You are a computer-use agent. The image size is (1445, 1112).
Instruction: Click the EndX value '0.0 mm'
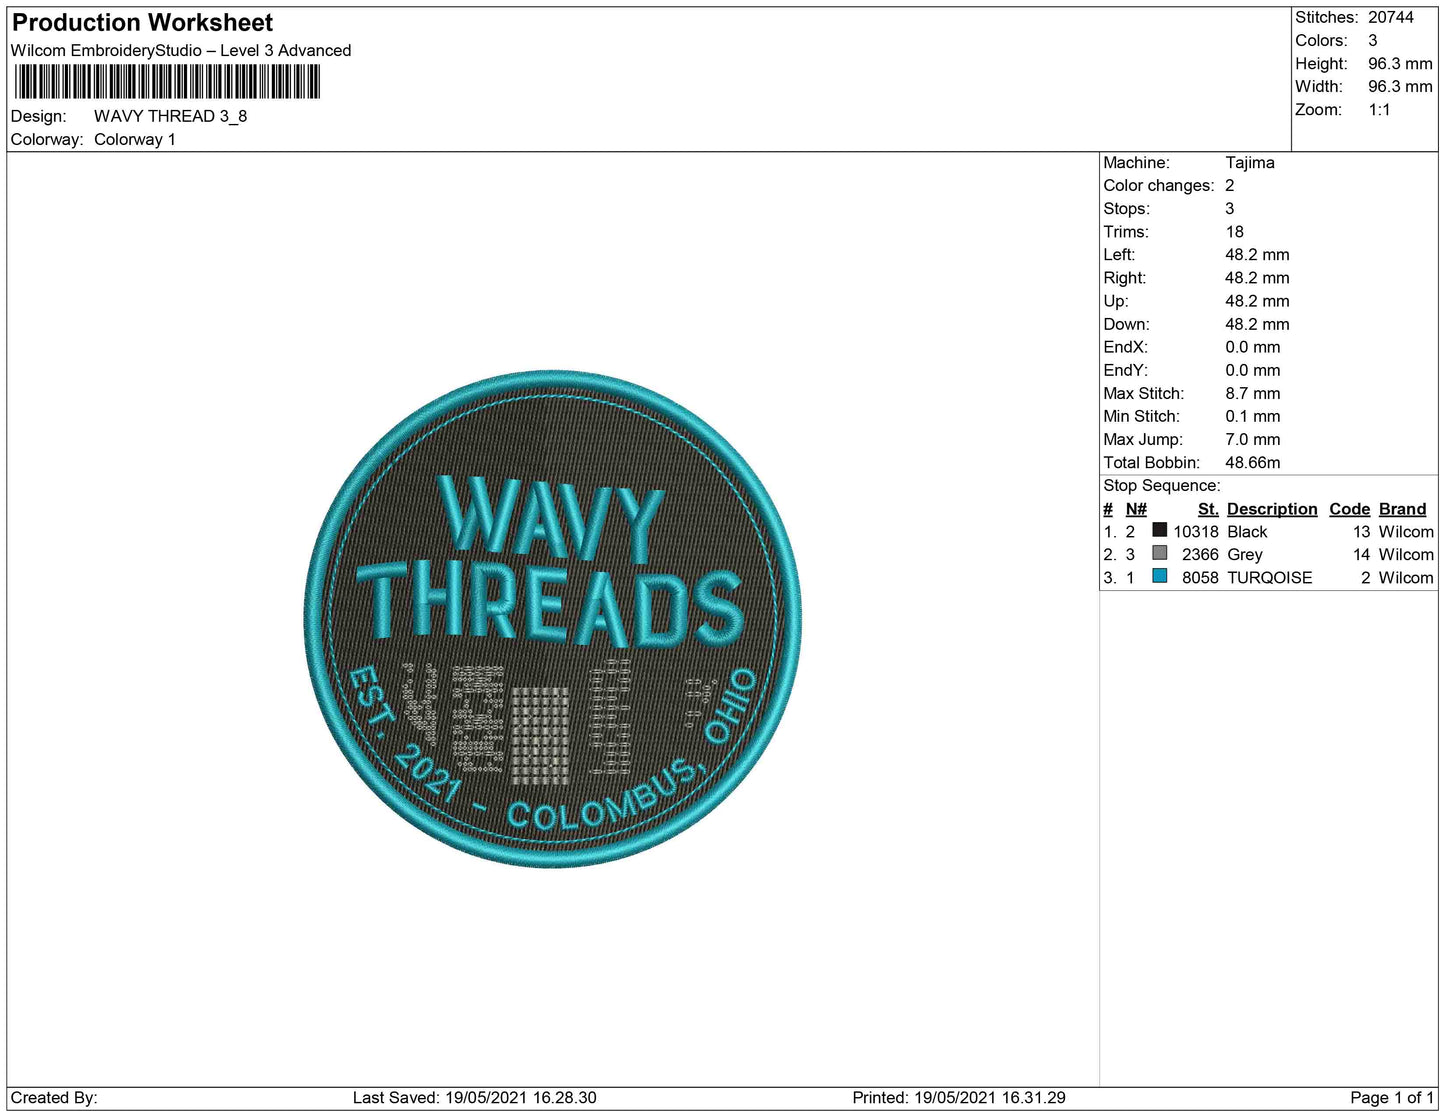[1253, 347]
